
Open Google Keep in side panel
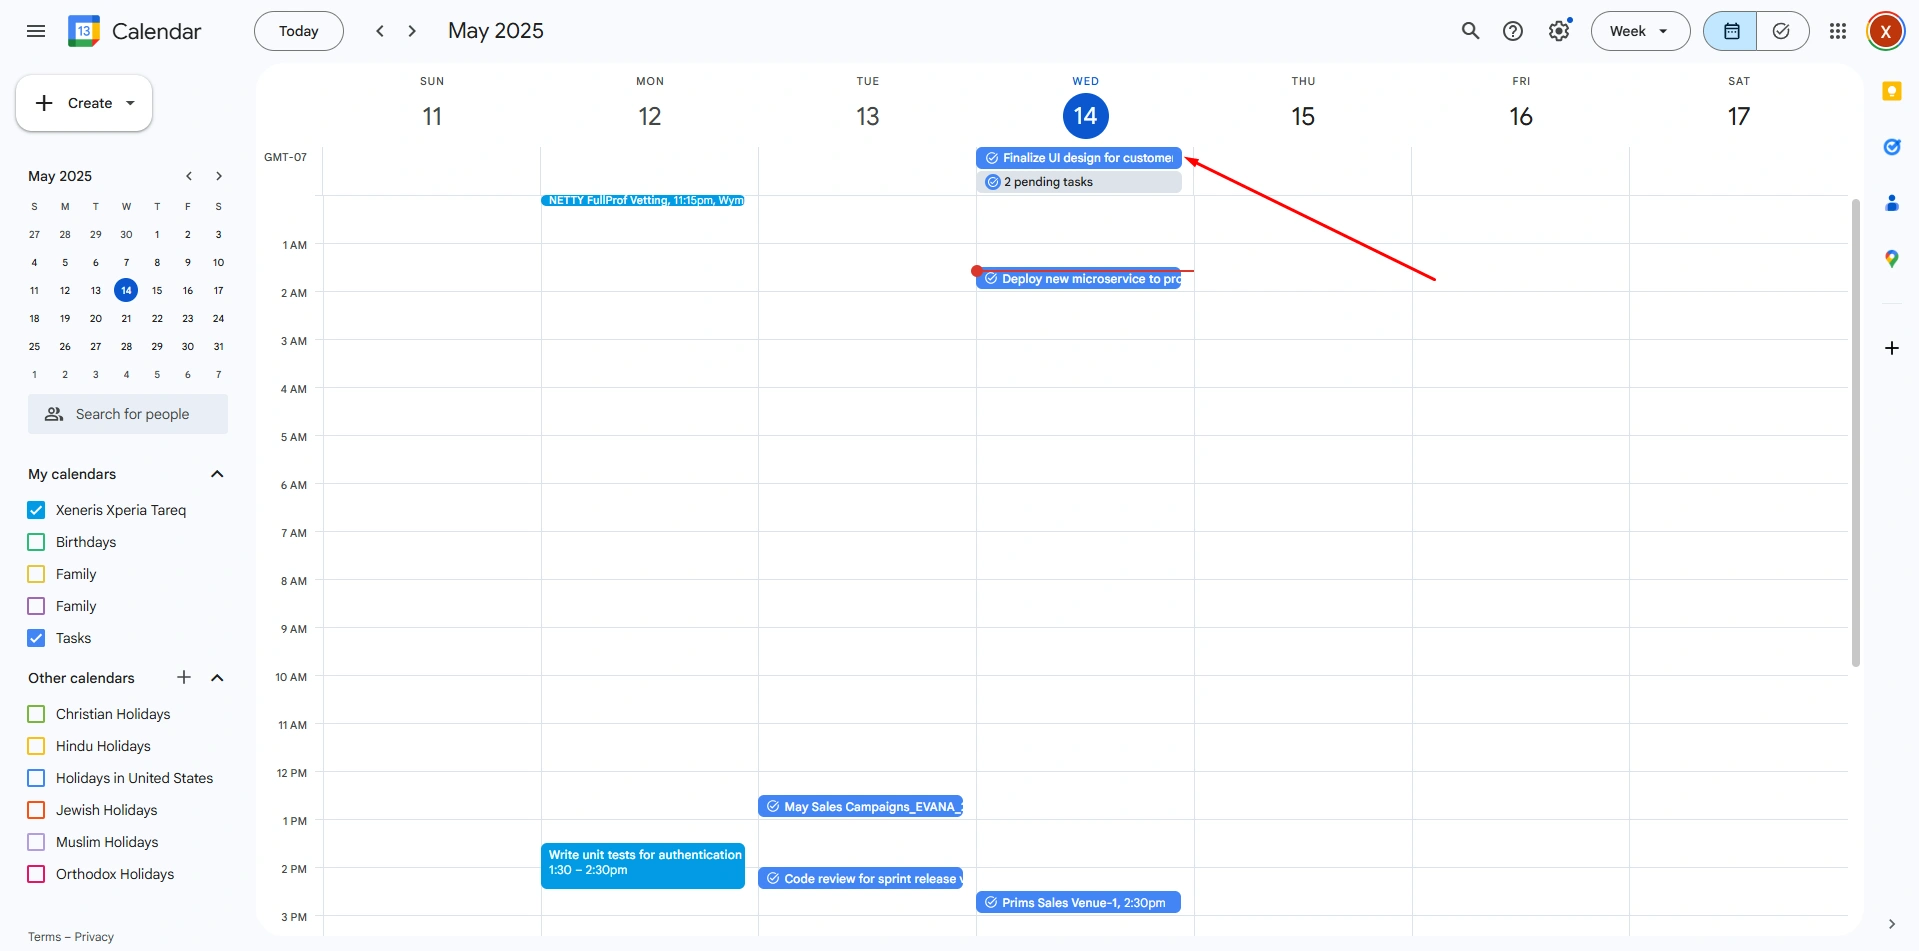click(x=1891, y=92)
